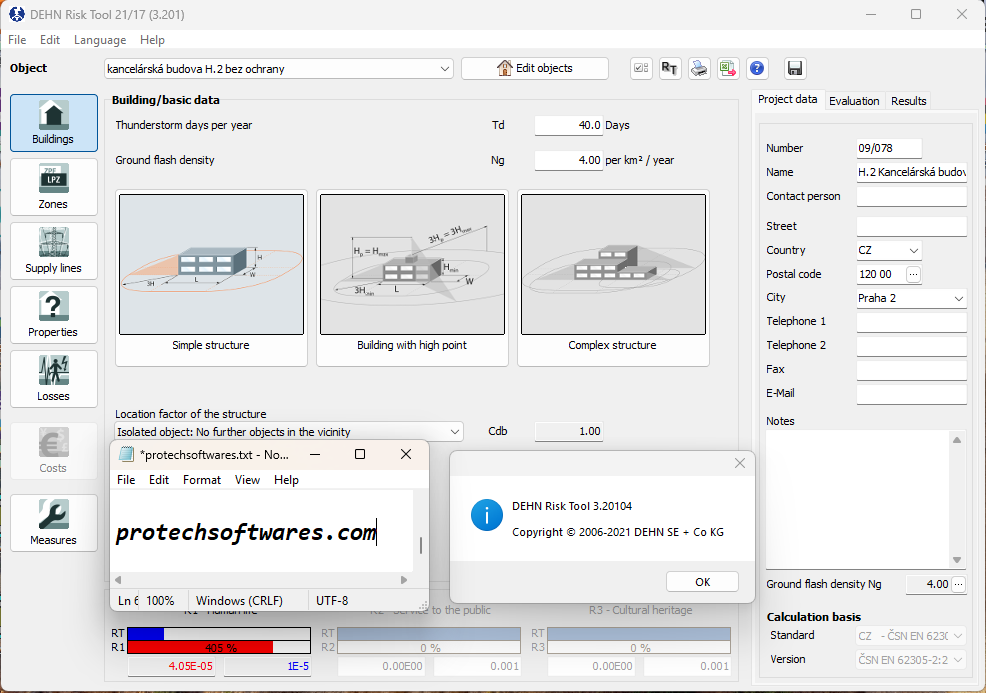Click the project Name field

tap(912, 172)
